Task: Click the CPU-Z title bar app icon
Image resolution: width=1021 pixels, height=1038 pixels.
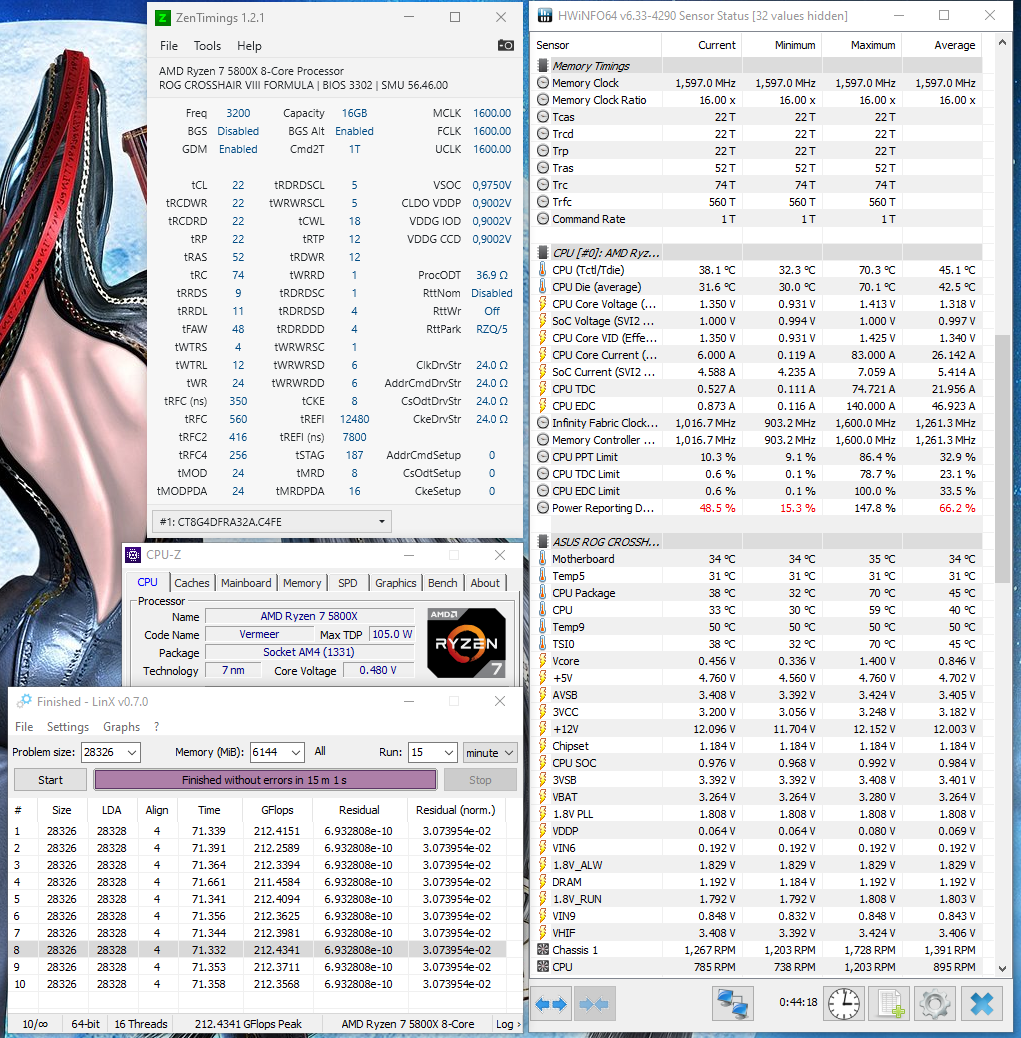Action: (x=133, y=555)
